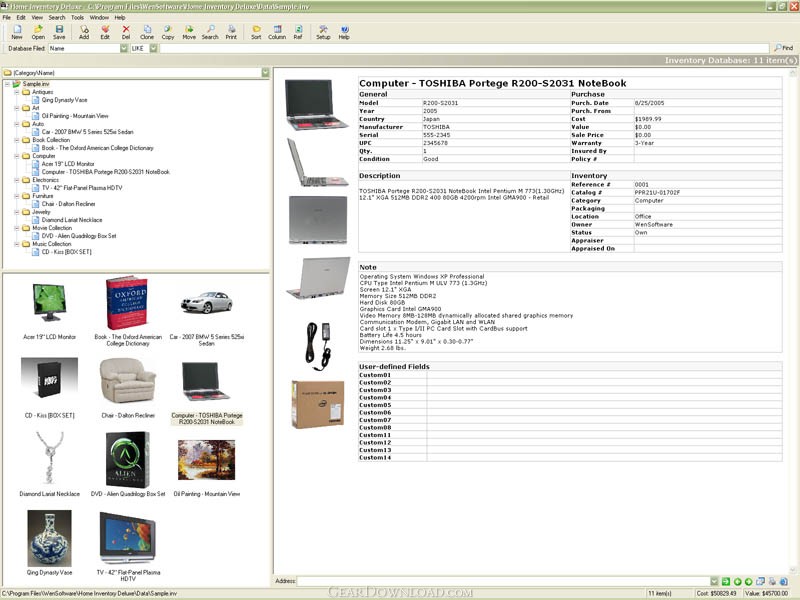This screenshot has width=800, height=600.
Task: Open the Category\Name view dropdown
Action: pos(265,72)
